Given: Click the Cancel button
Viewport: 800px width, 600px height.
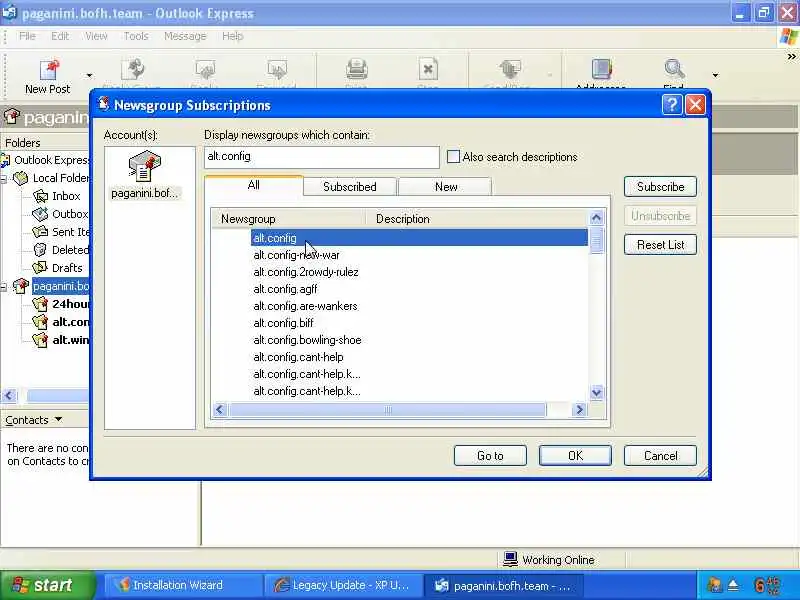Looking at the screenshot, I should coord(660,456).
